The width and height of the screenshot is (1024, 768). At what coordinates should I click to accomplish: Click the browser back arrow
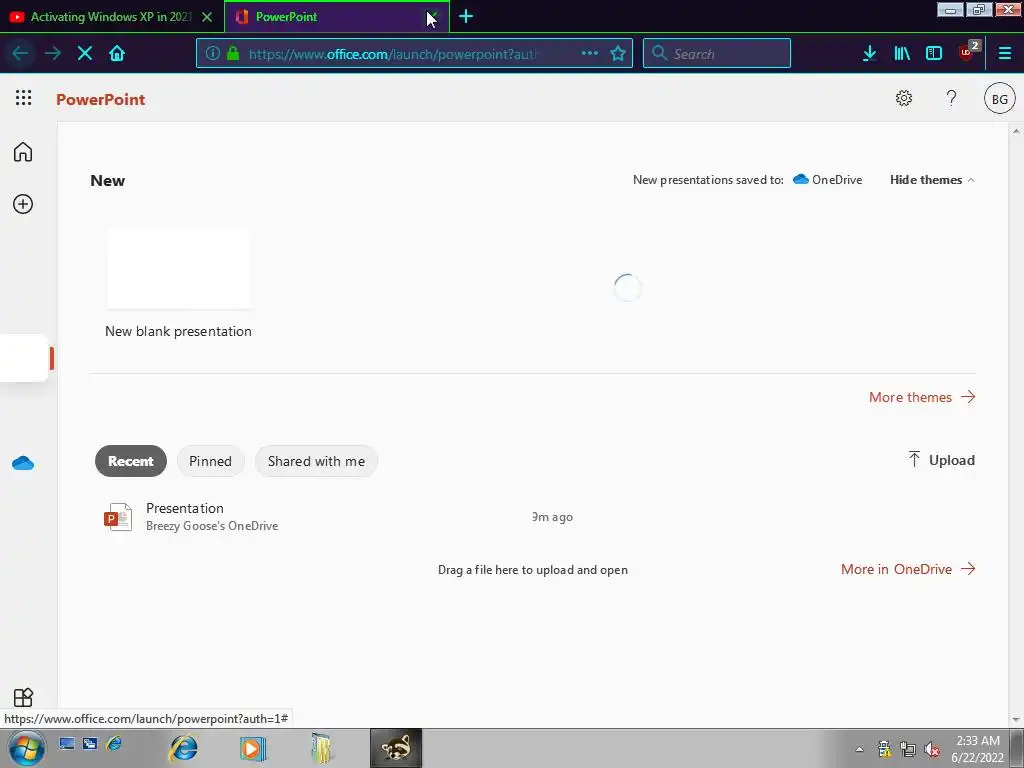click(x=20, y=53)
